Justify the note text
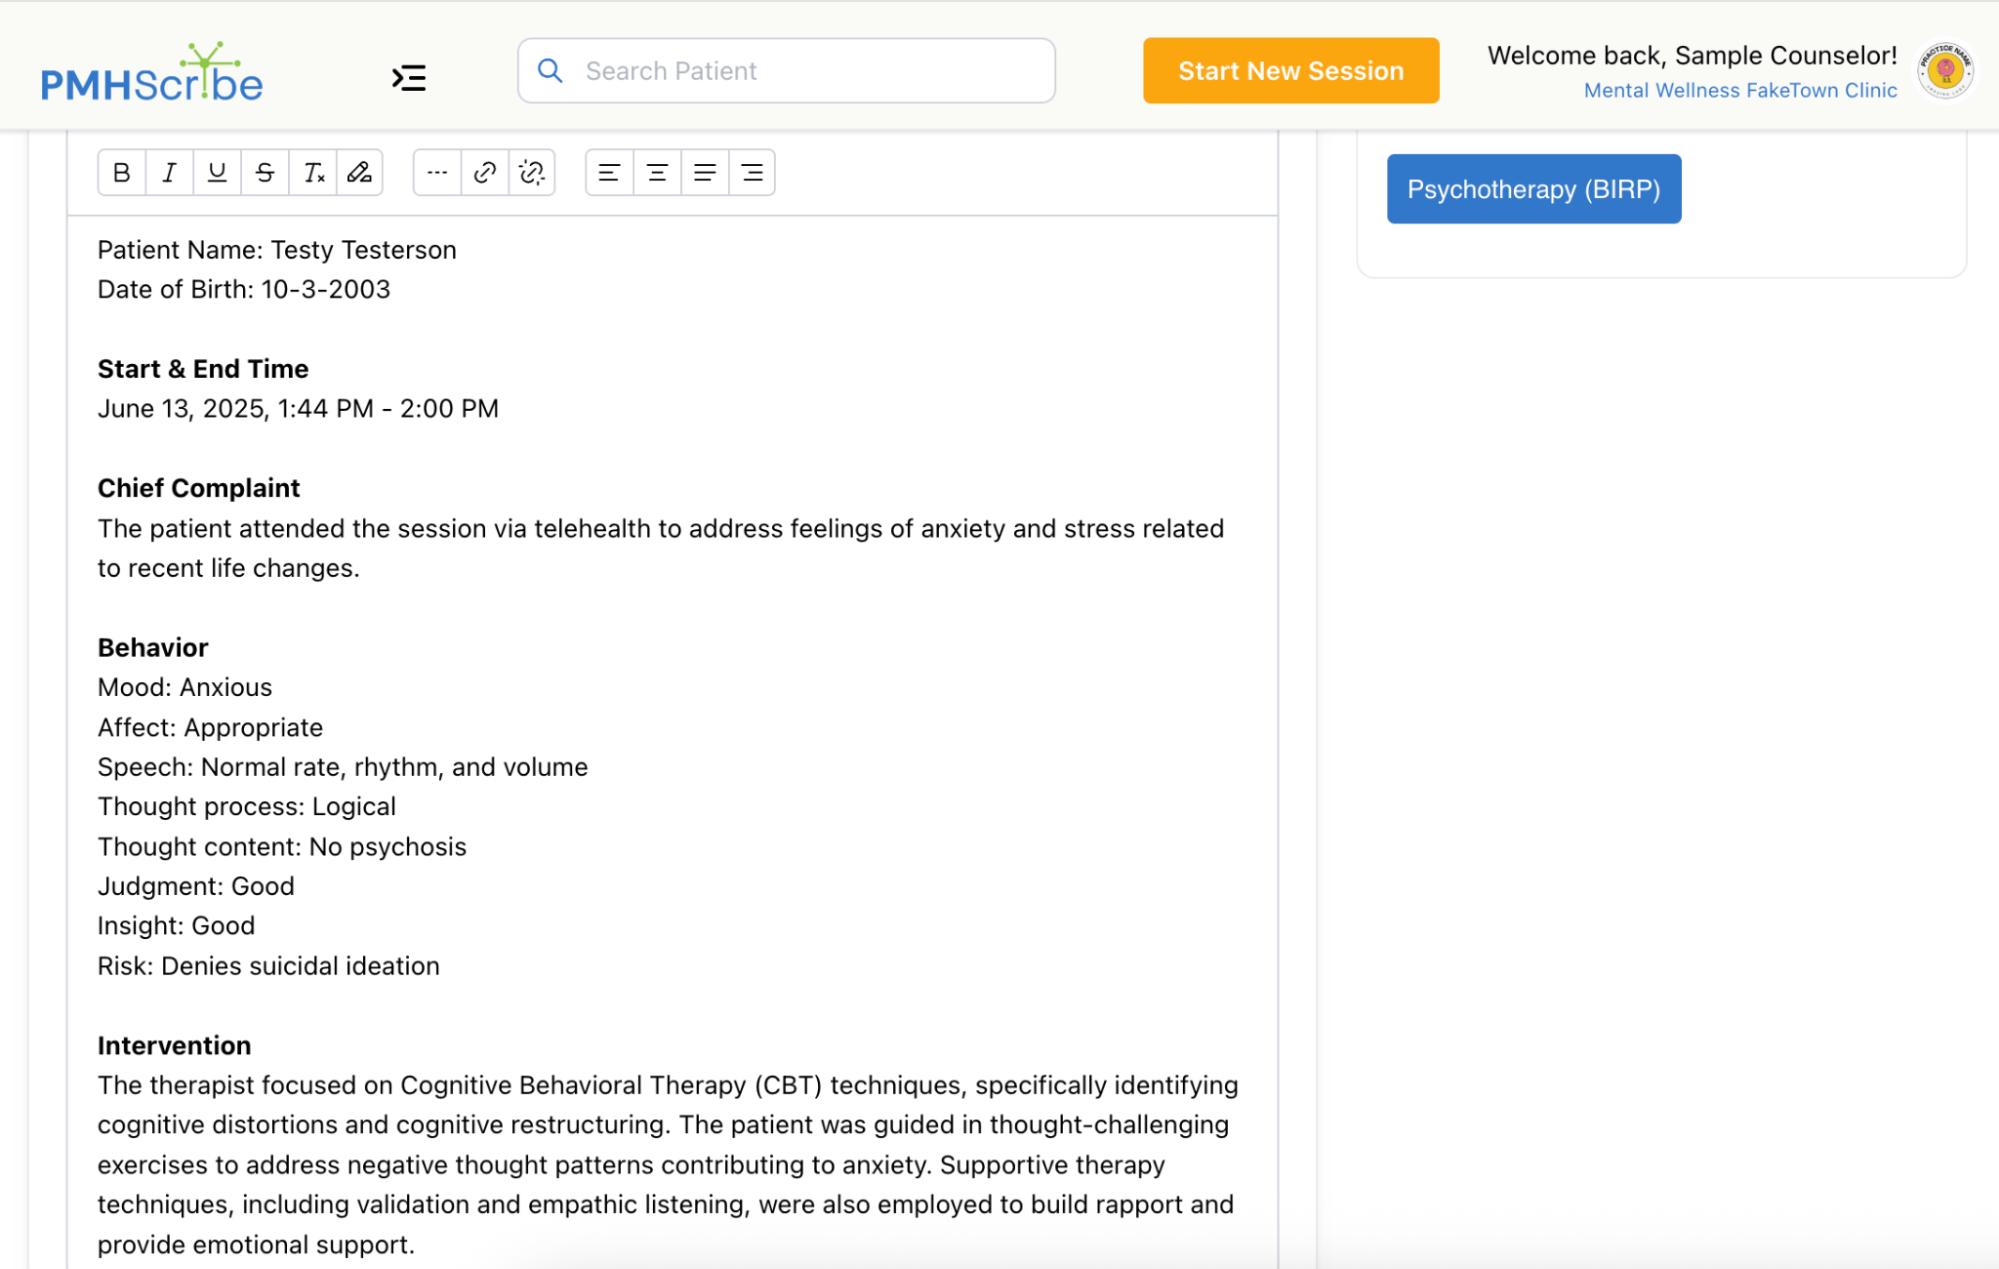1999x1269 pixels. pos(705,173)
